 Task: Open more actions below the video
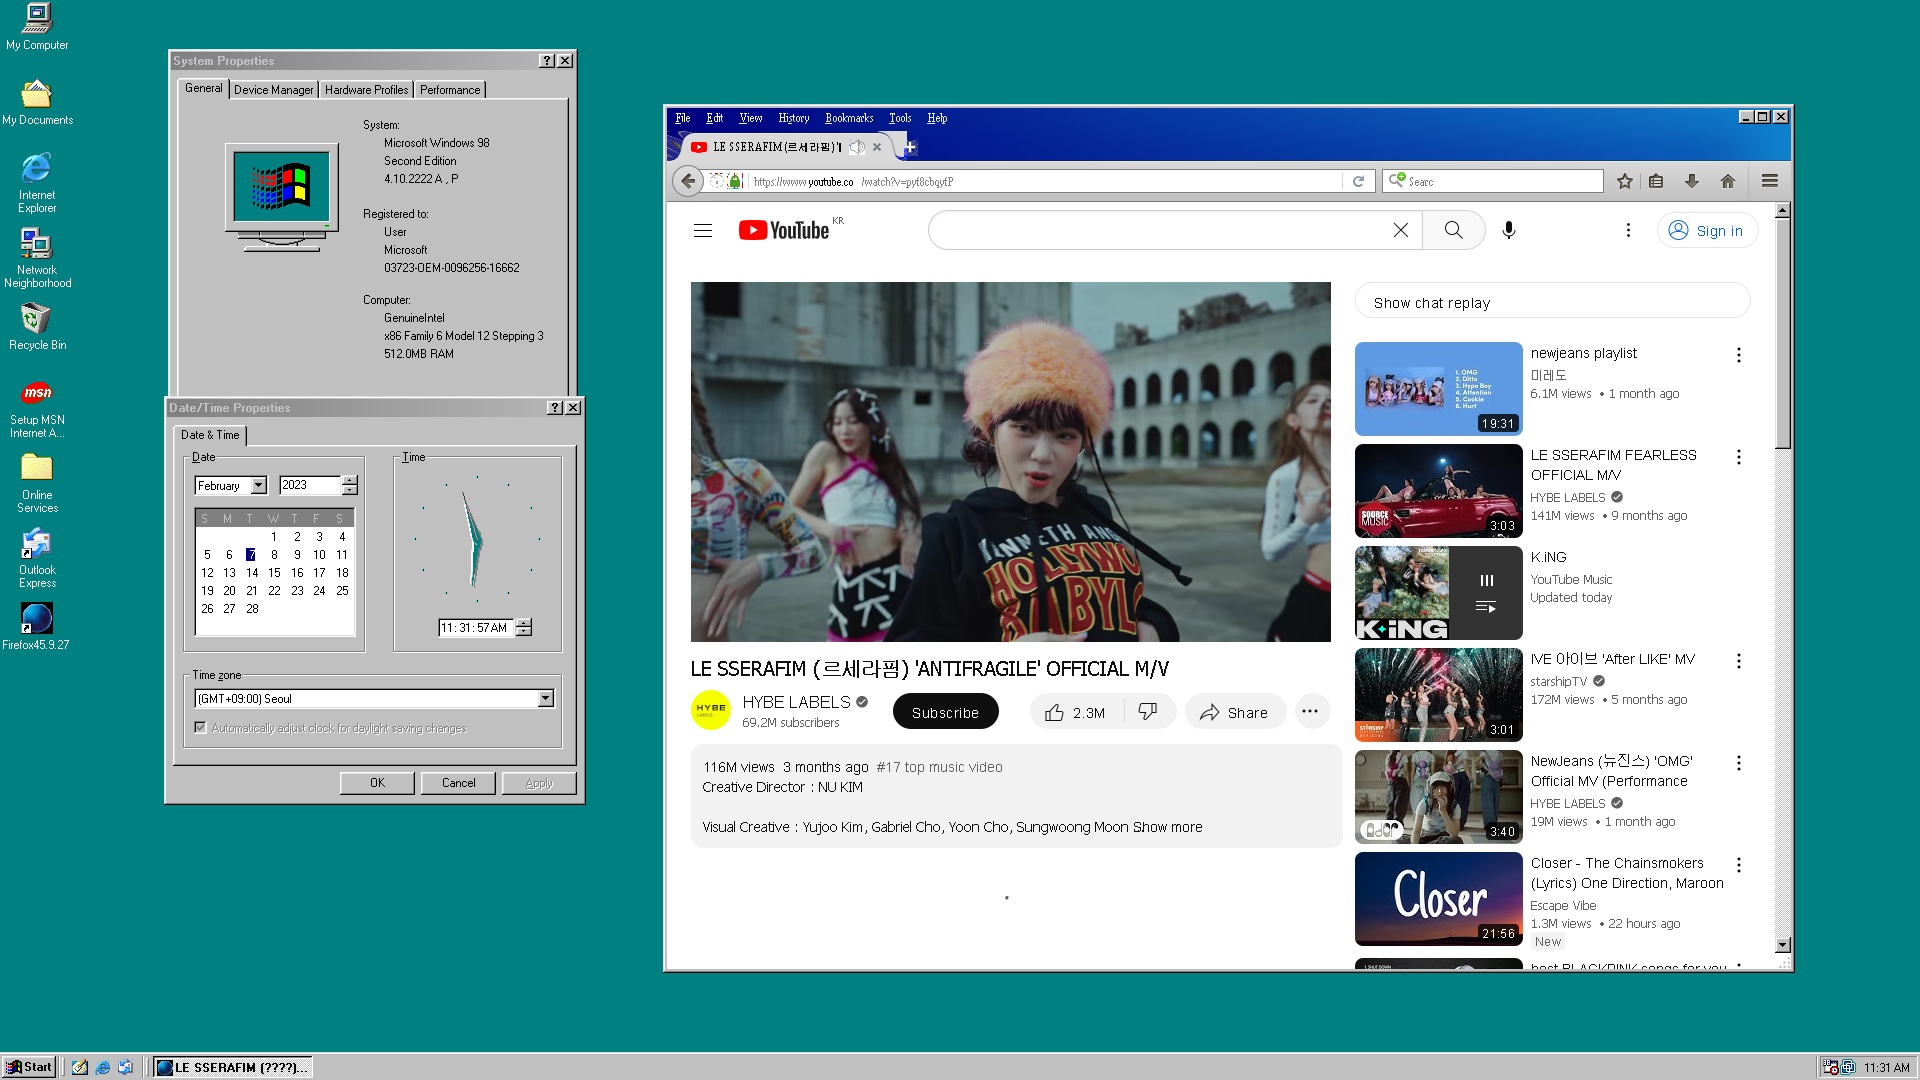click(x=1310, y=712)
